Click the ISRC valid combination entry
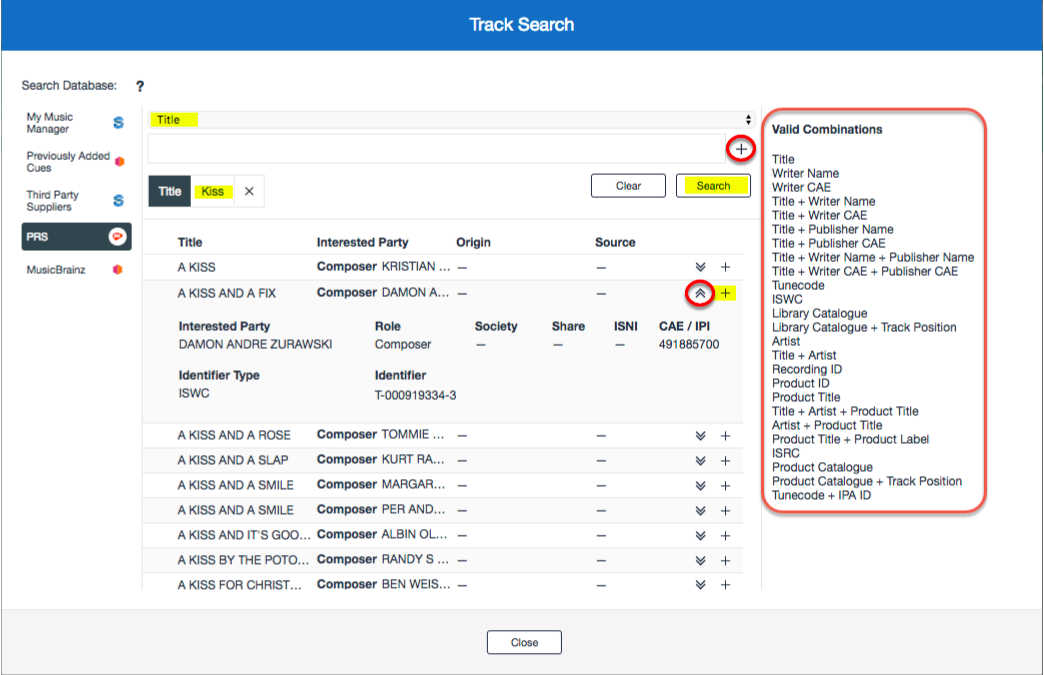The height and width of the screenshot is (675, 1044). click(786, 453)
